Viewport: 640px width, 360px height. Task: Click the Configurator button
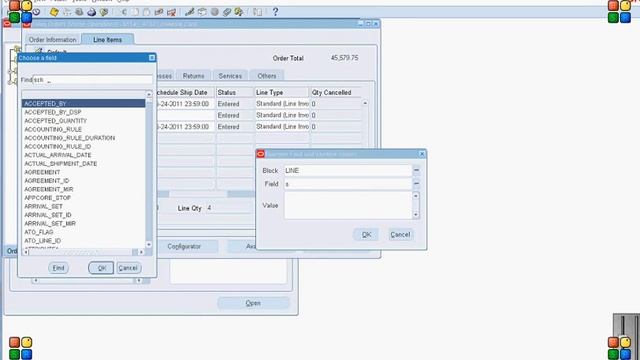click(x=184, y=247)
